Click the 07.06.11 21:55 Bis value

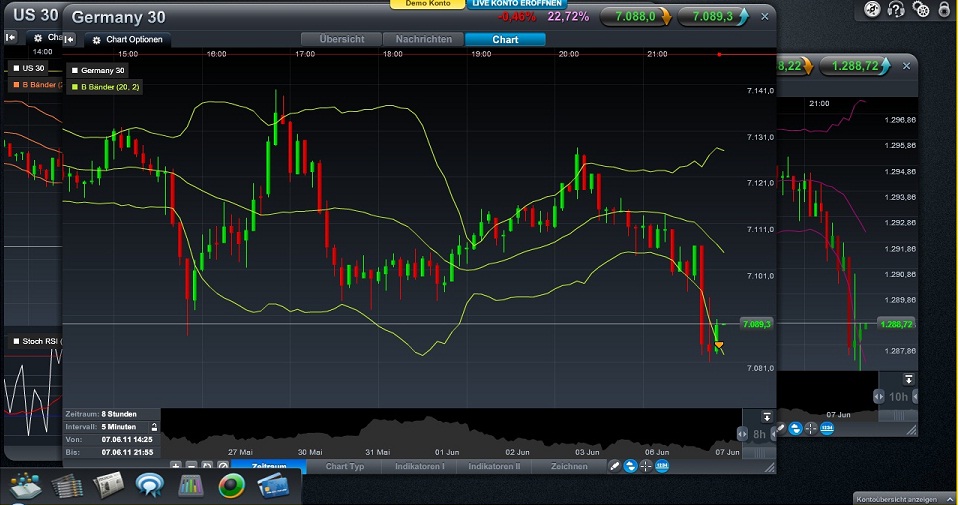pyautogui.click(x=127, y=452)
